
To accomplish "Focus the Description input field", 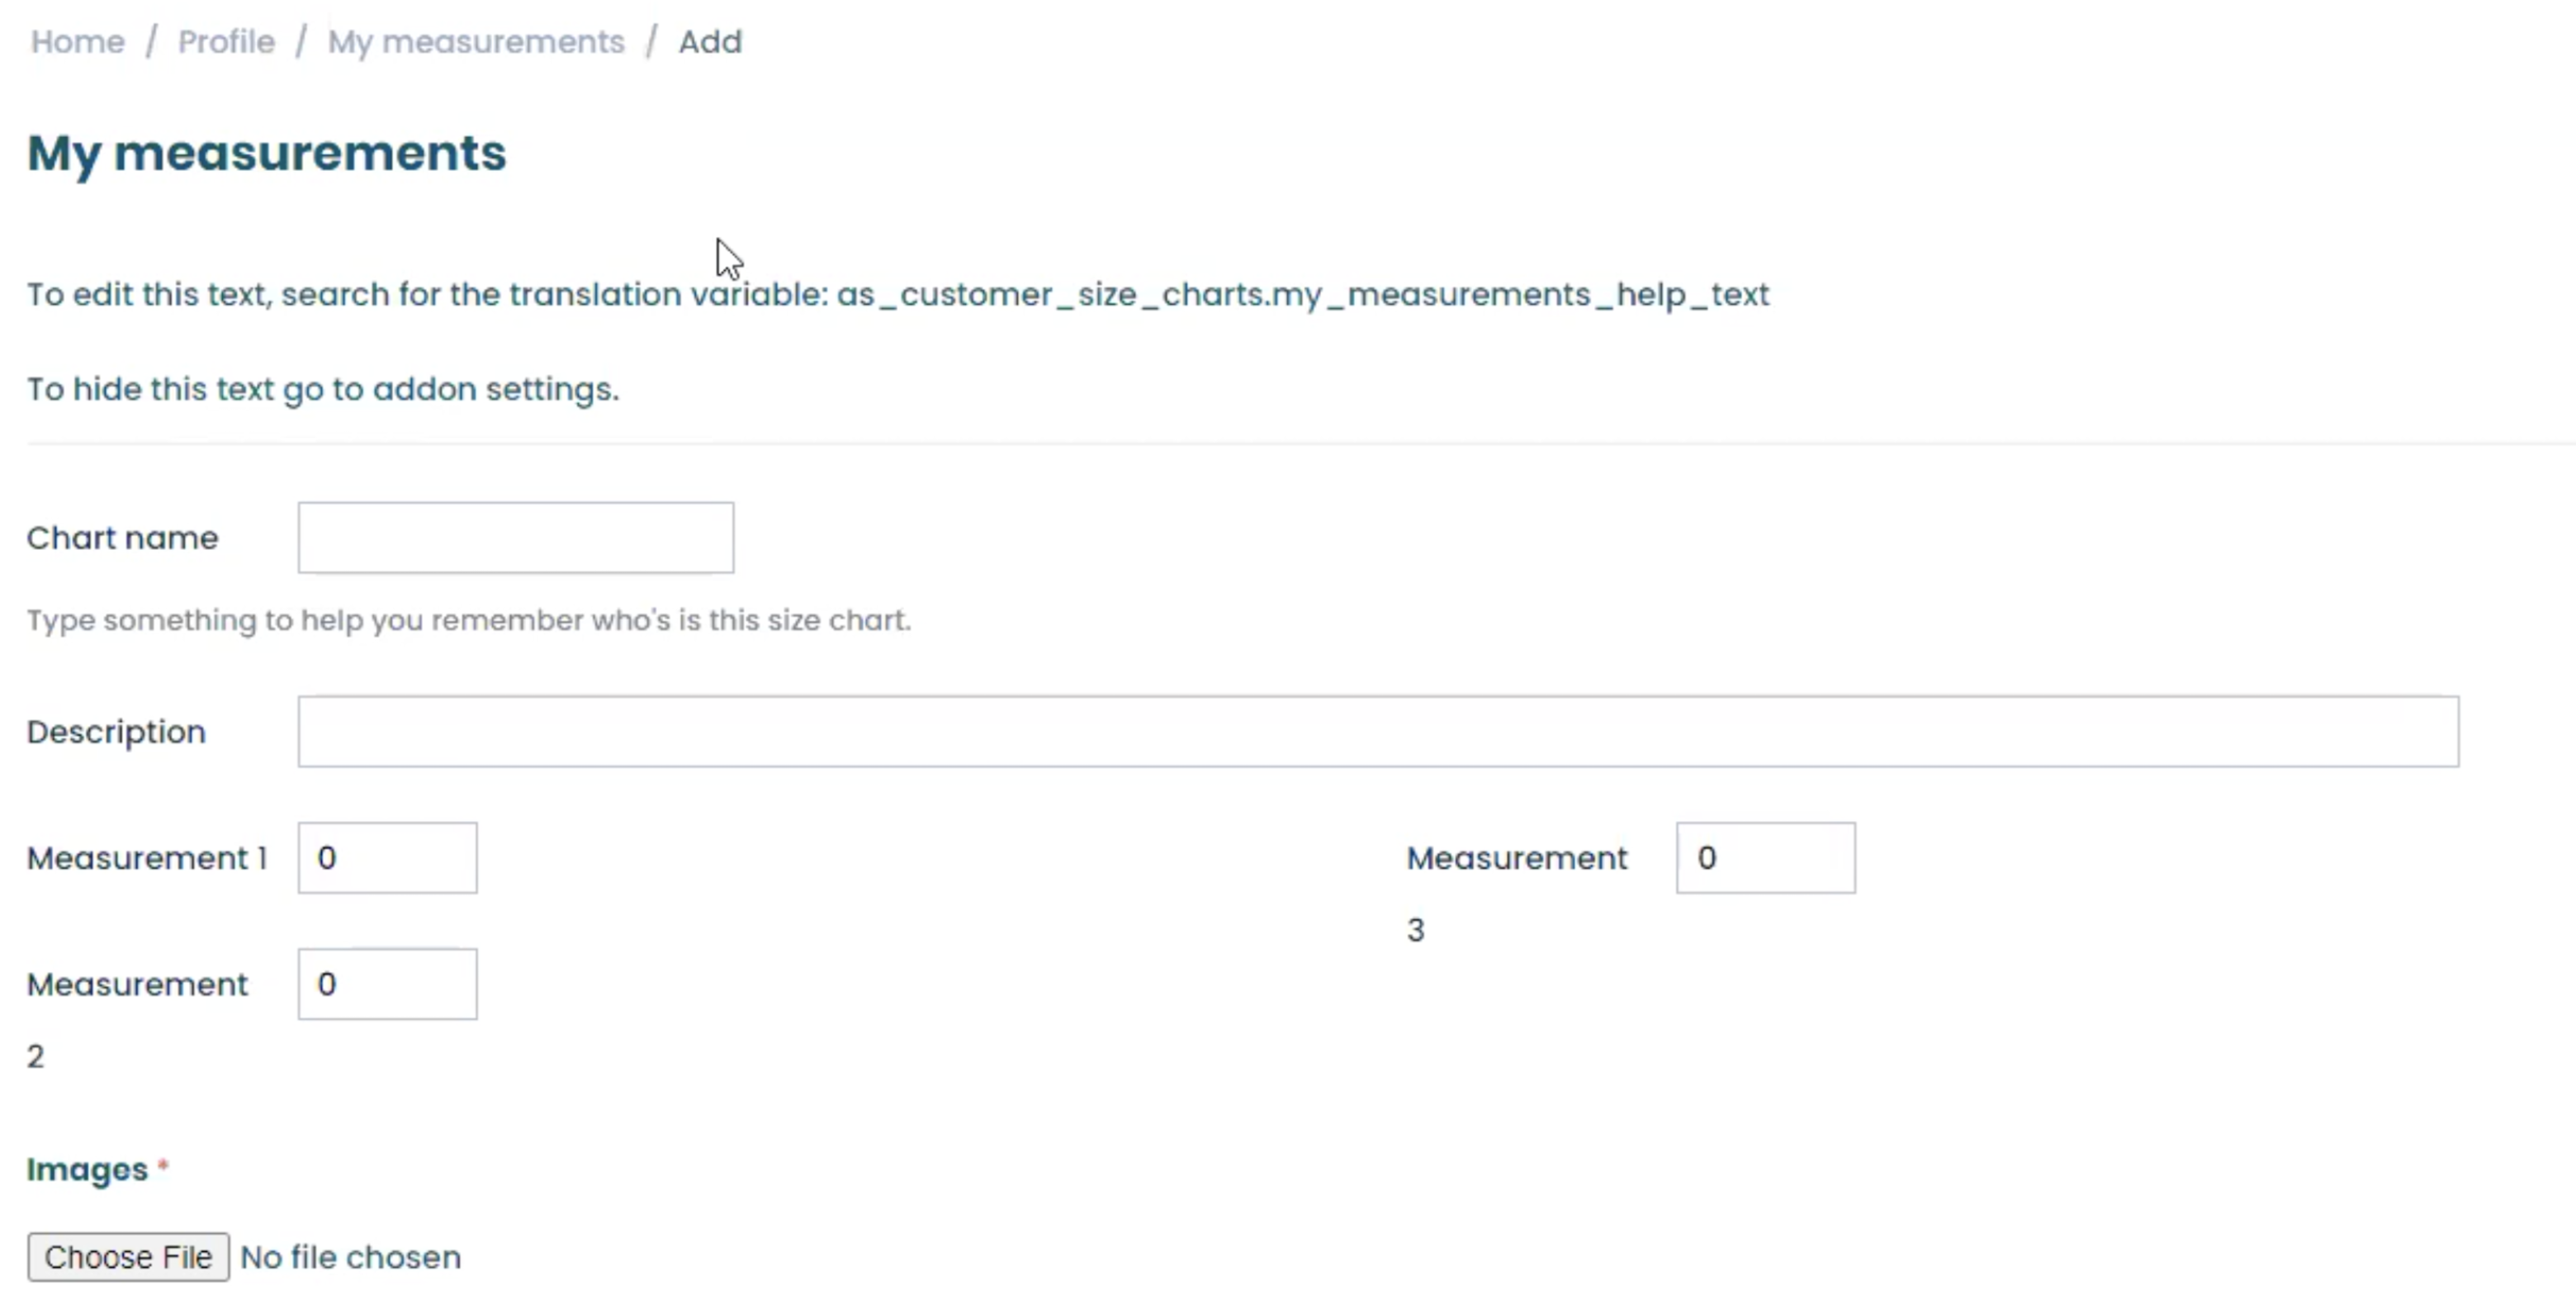I will [1378, 732].
